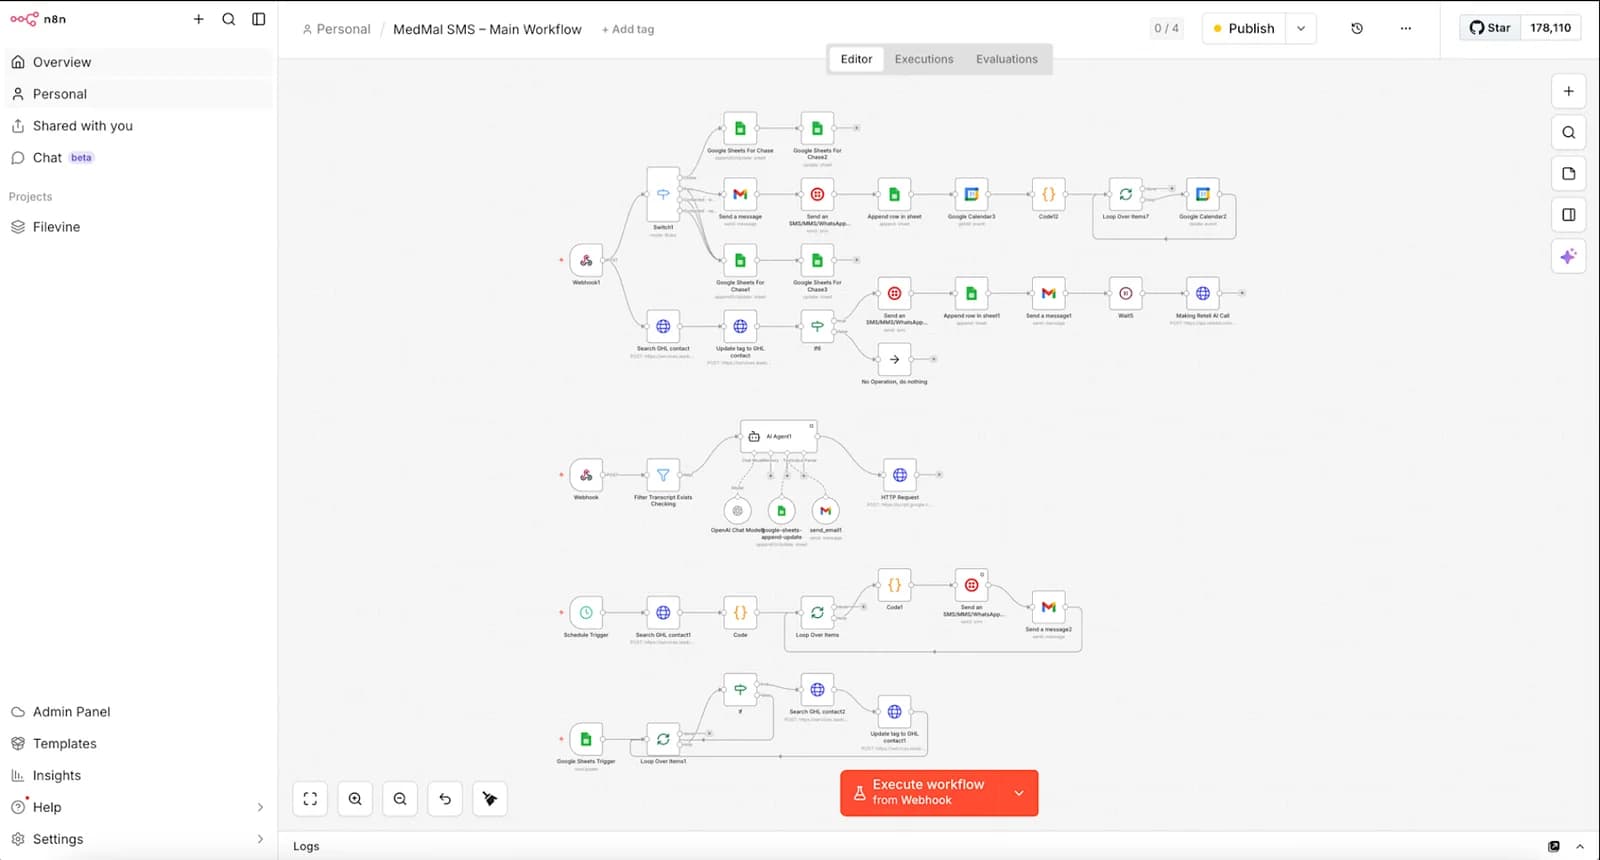
Task: Open the Search GHL contact2 node
Action: 817,690
